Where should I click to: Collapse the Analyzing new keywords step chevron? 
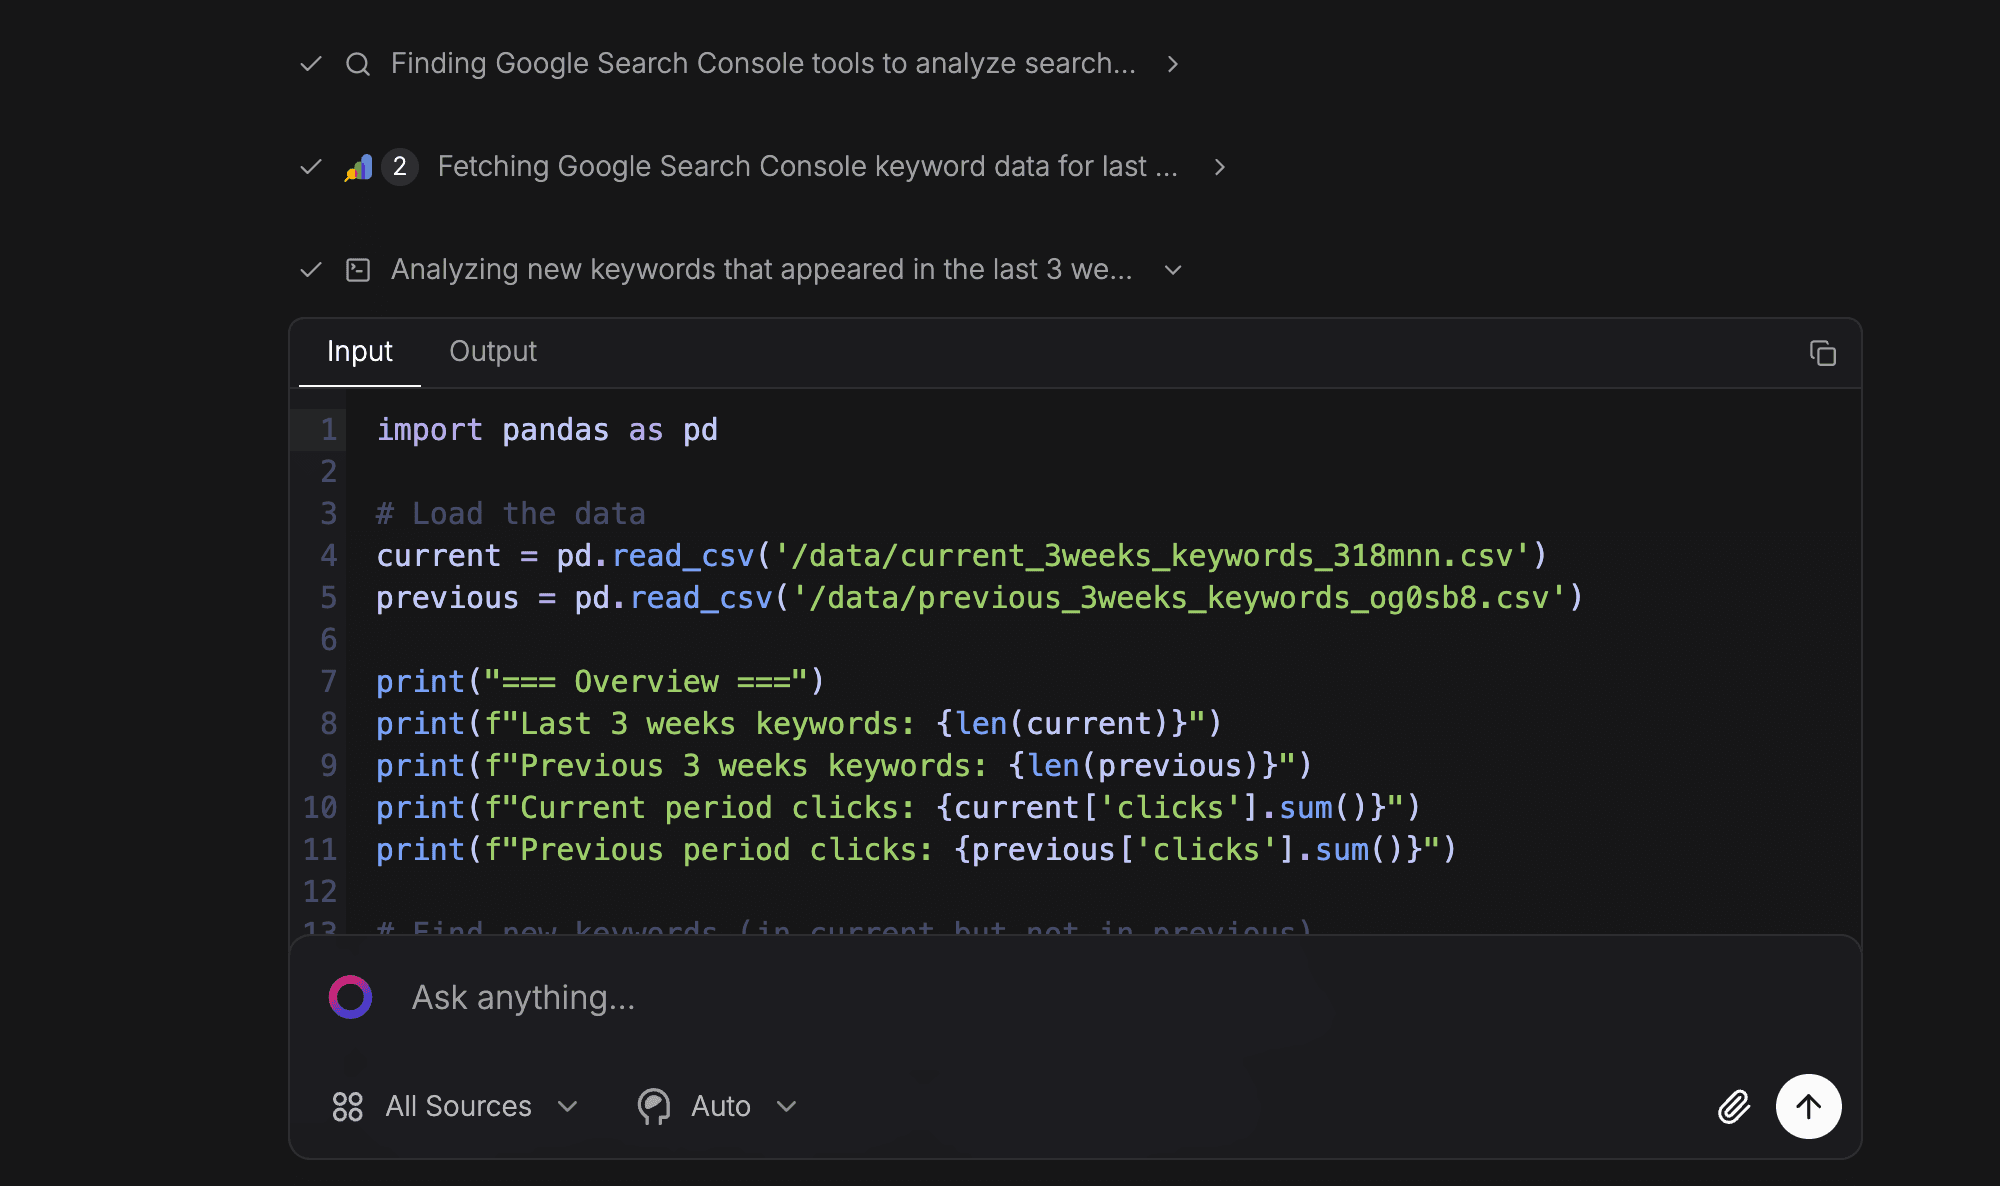click(x=1174, y=270)
